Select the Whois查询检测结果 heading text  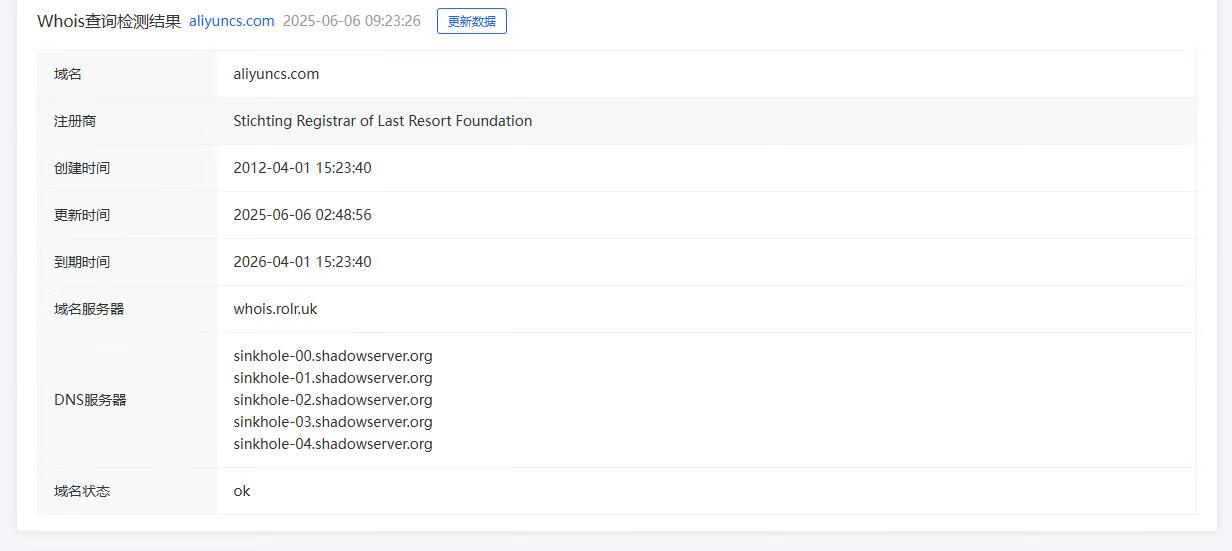109,21
